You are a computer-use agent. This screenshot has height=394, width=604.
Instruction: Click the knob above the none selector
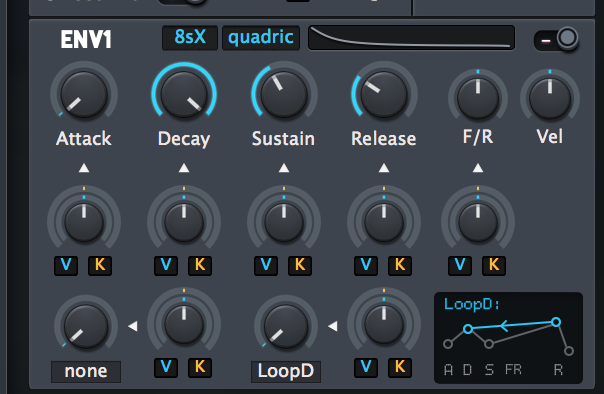tap(86, 326)
